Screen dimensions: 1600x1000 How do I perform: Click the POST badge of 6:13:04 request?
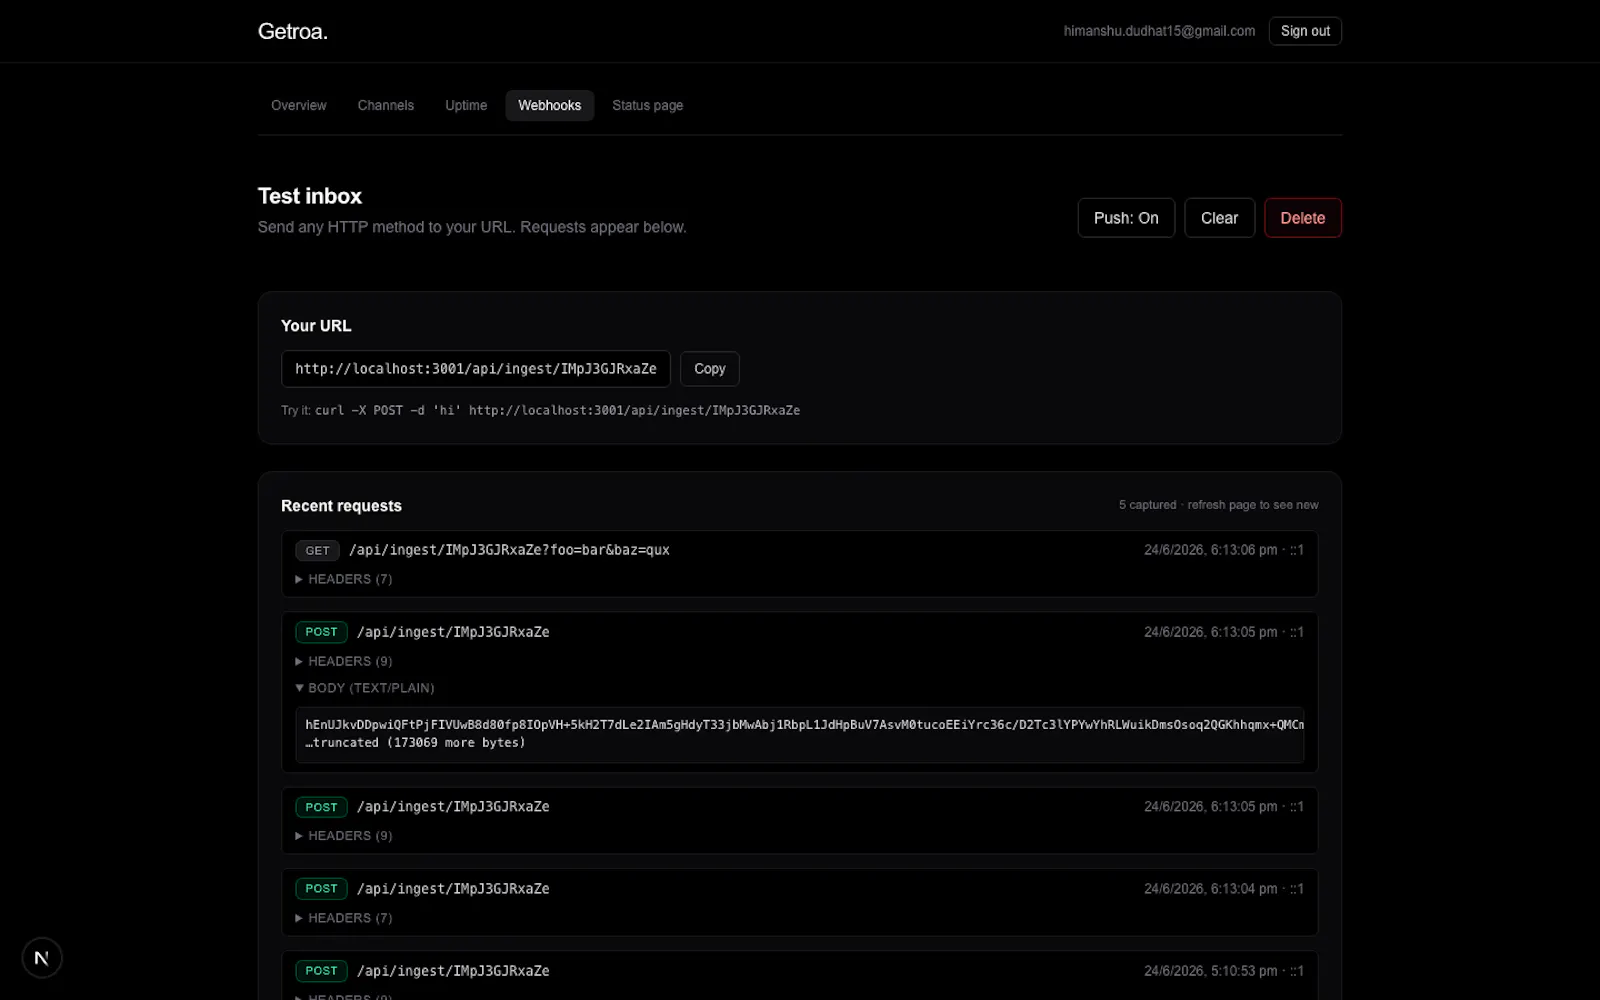321,889
